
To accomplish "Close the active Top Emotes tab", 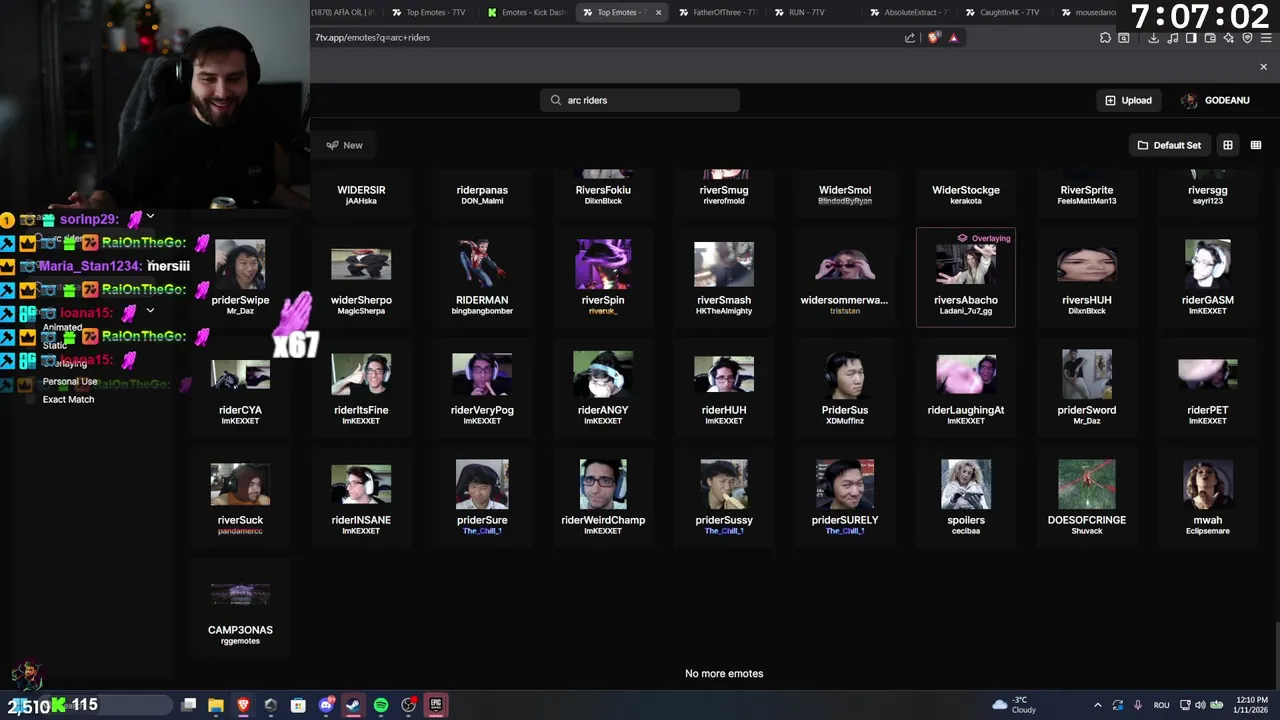I will (658, 12).
